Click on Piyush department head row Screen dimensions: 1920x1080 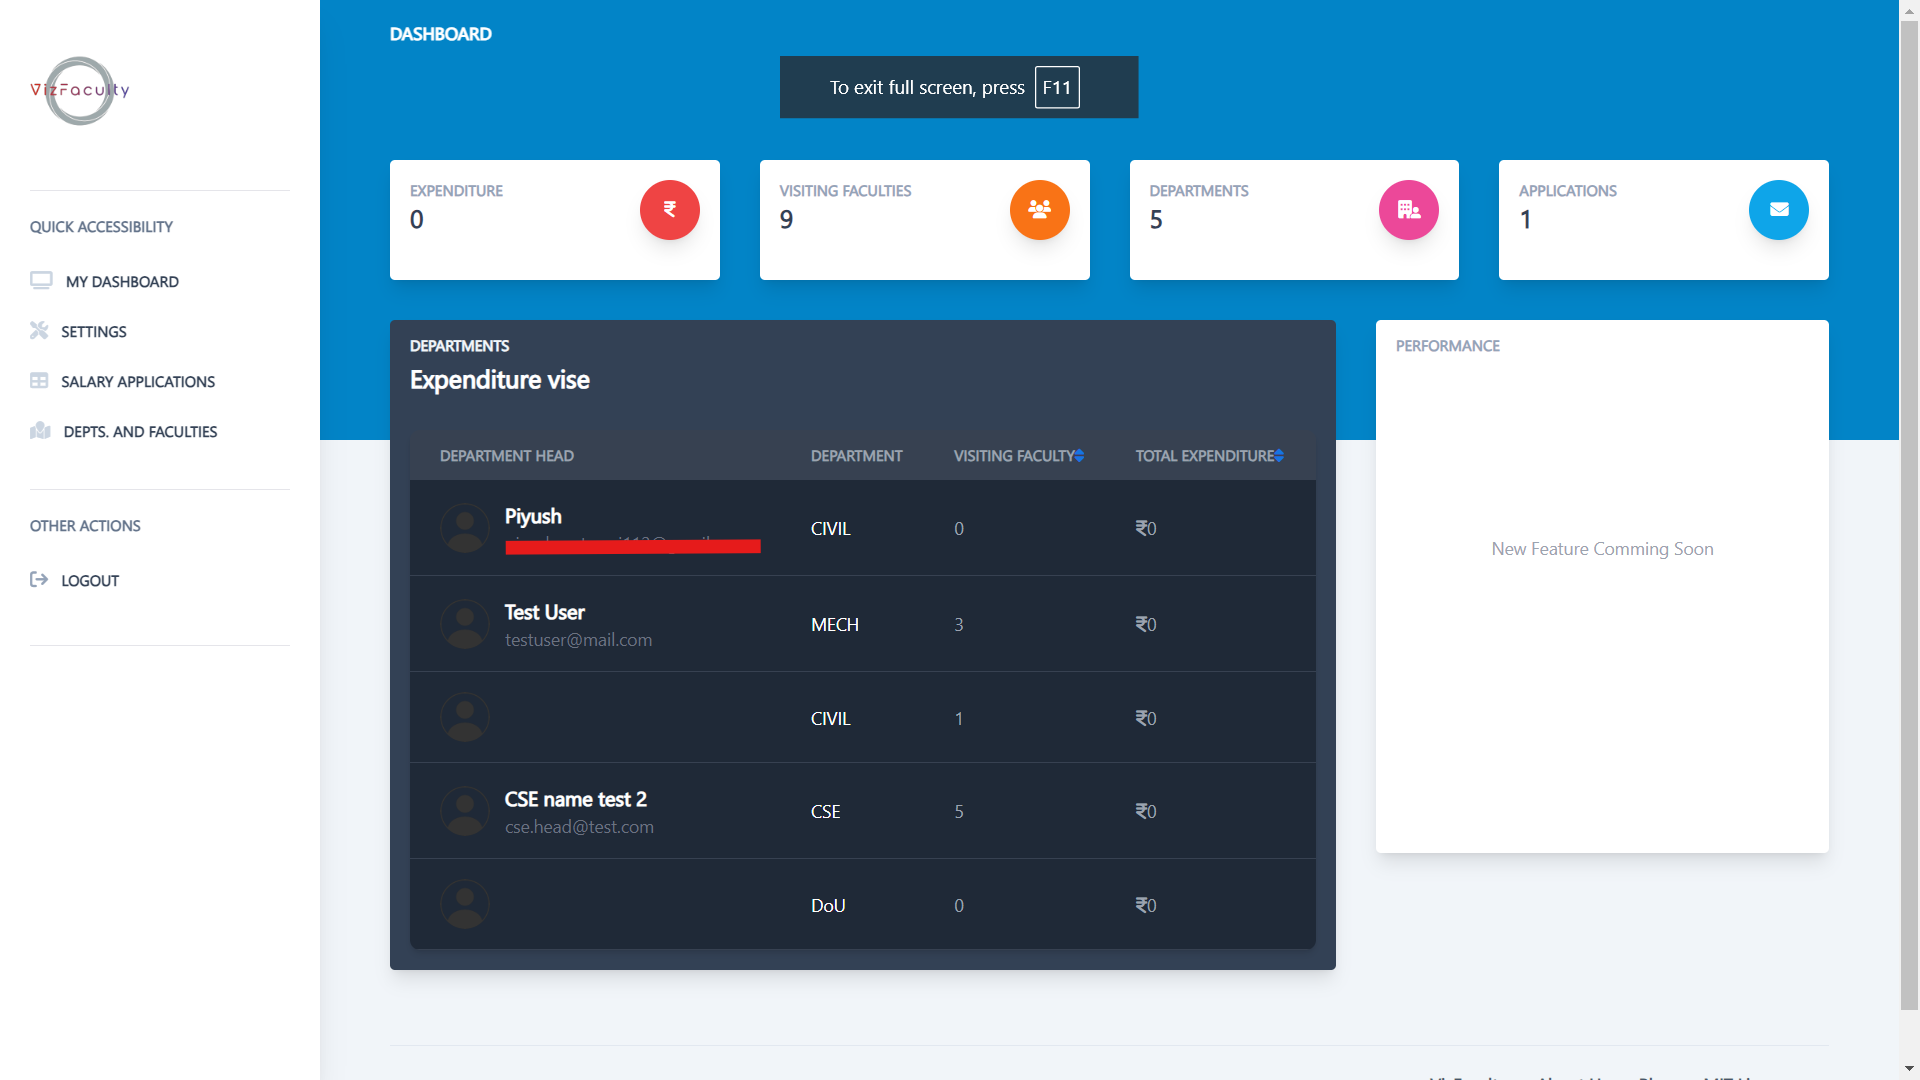tap(862, 527)
